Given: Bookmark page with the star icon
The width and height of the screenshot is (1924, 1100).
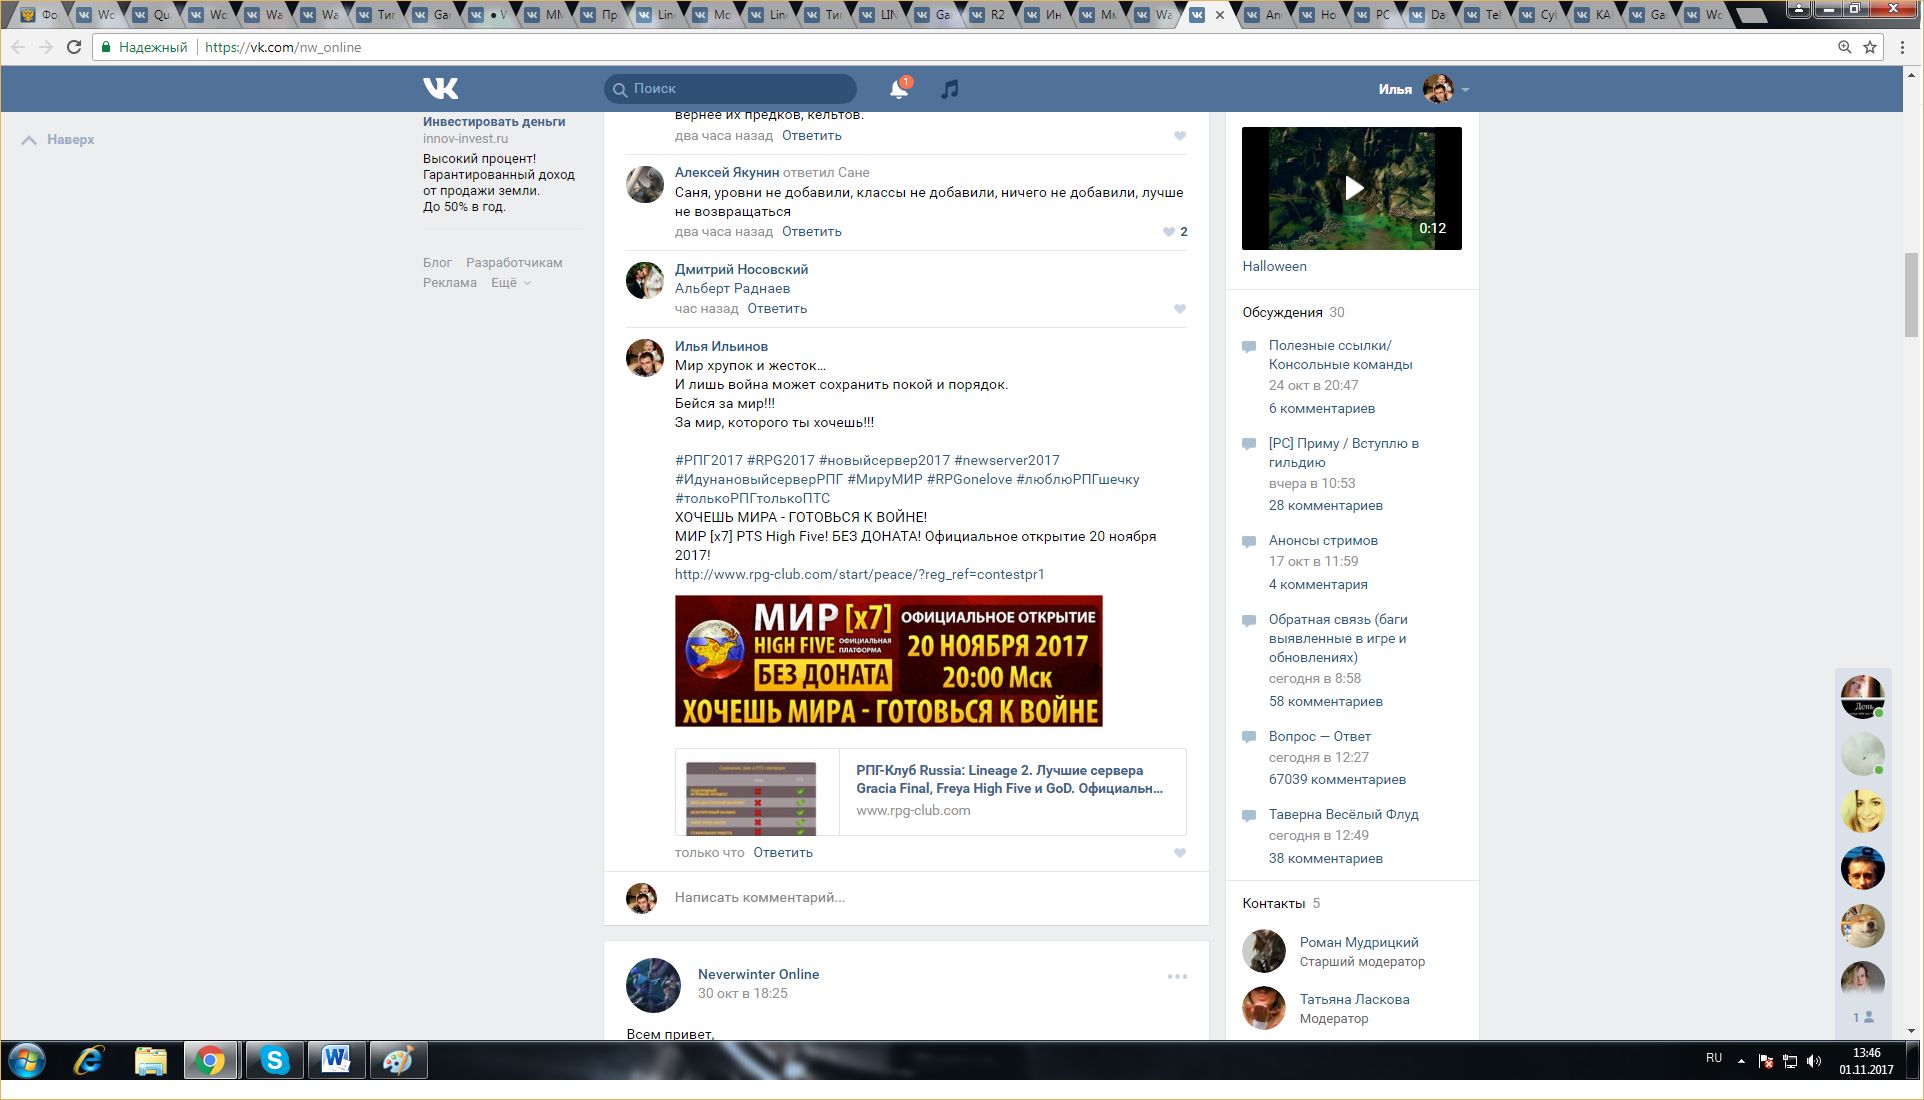Looking at the screenshot, I should click(x=1869, y=47).
